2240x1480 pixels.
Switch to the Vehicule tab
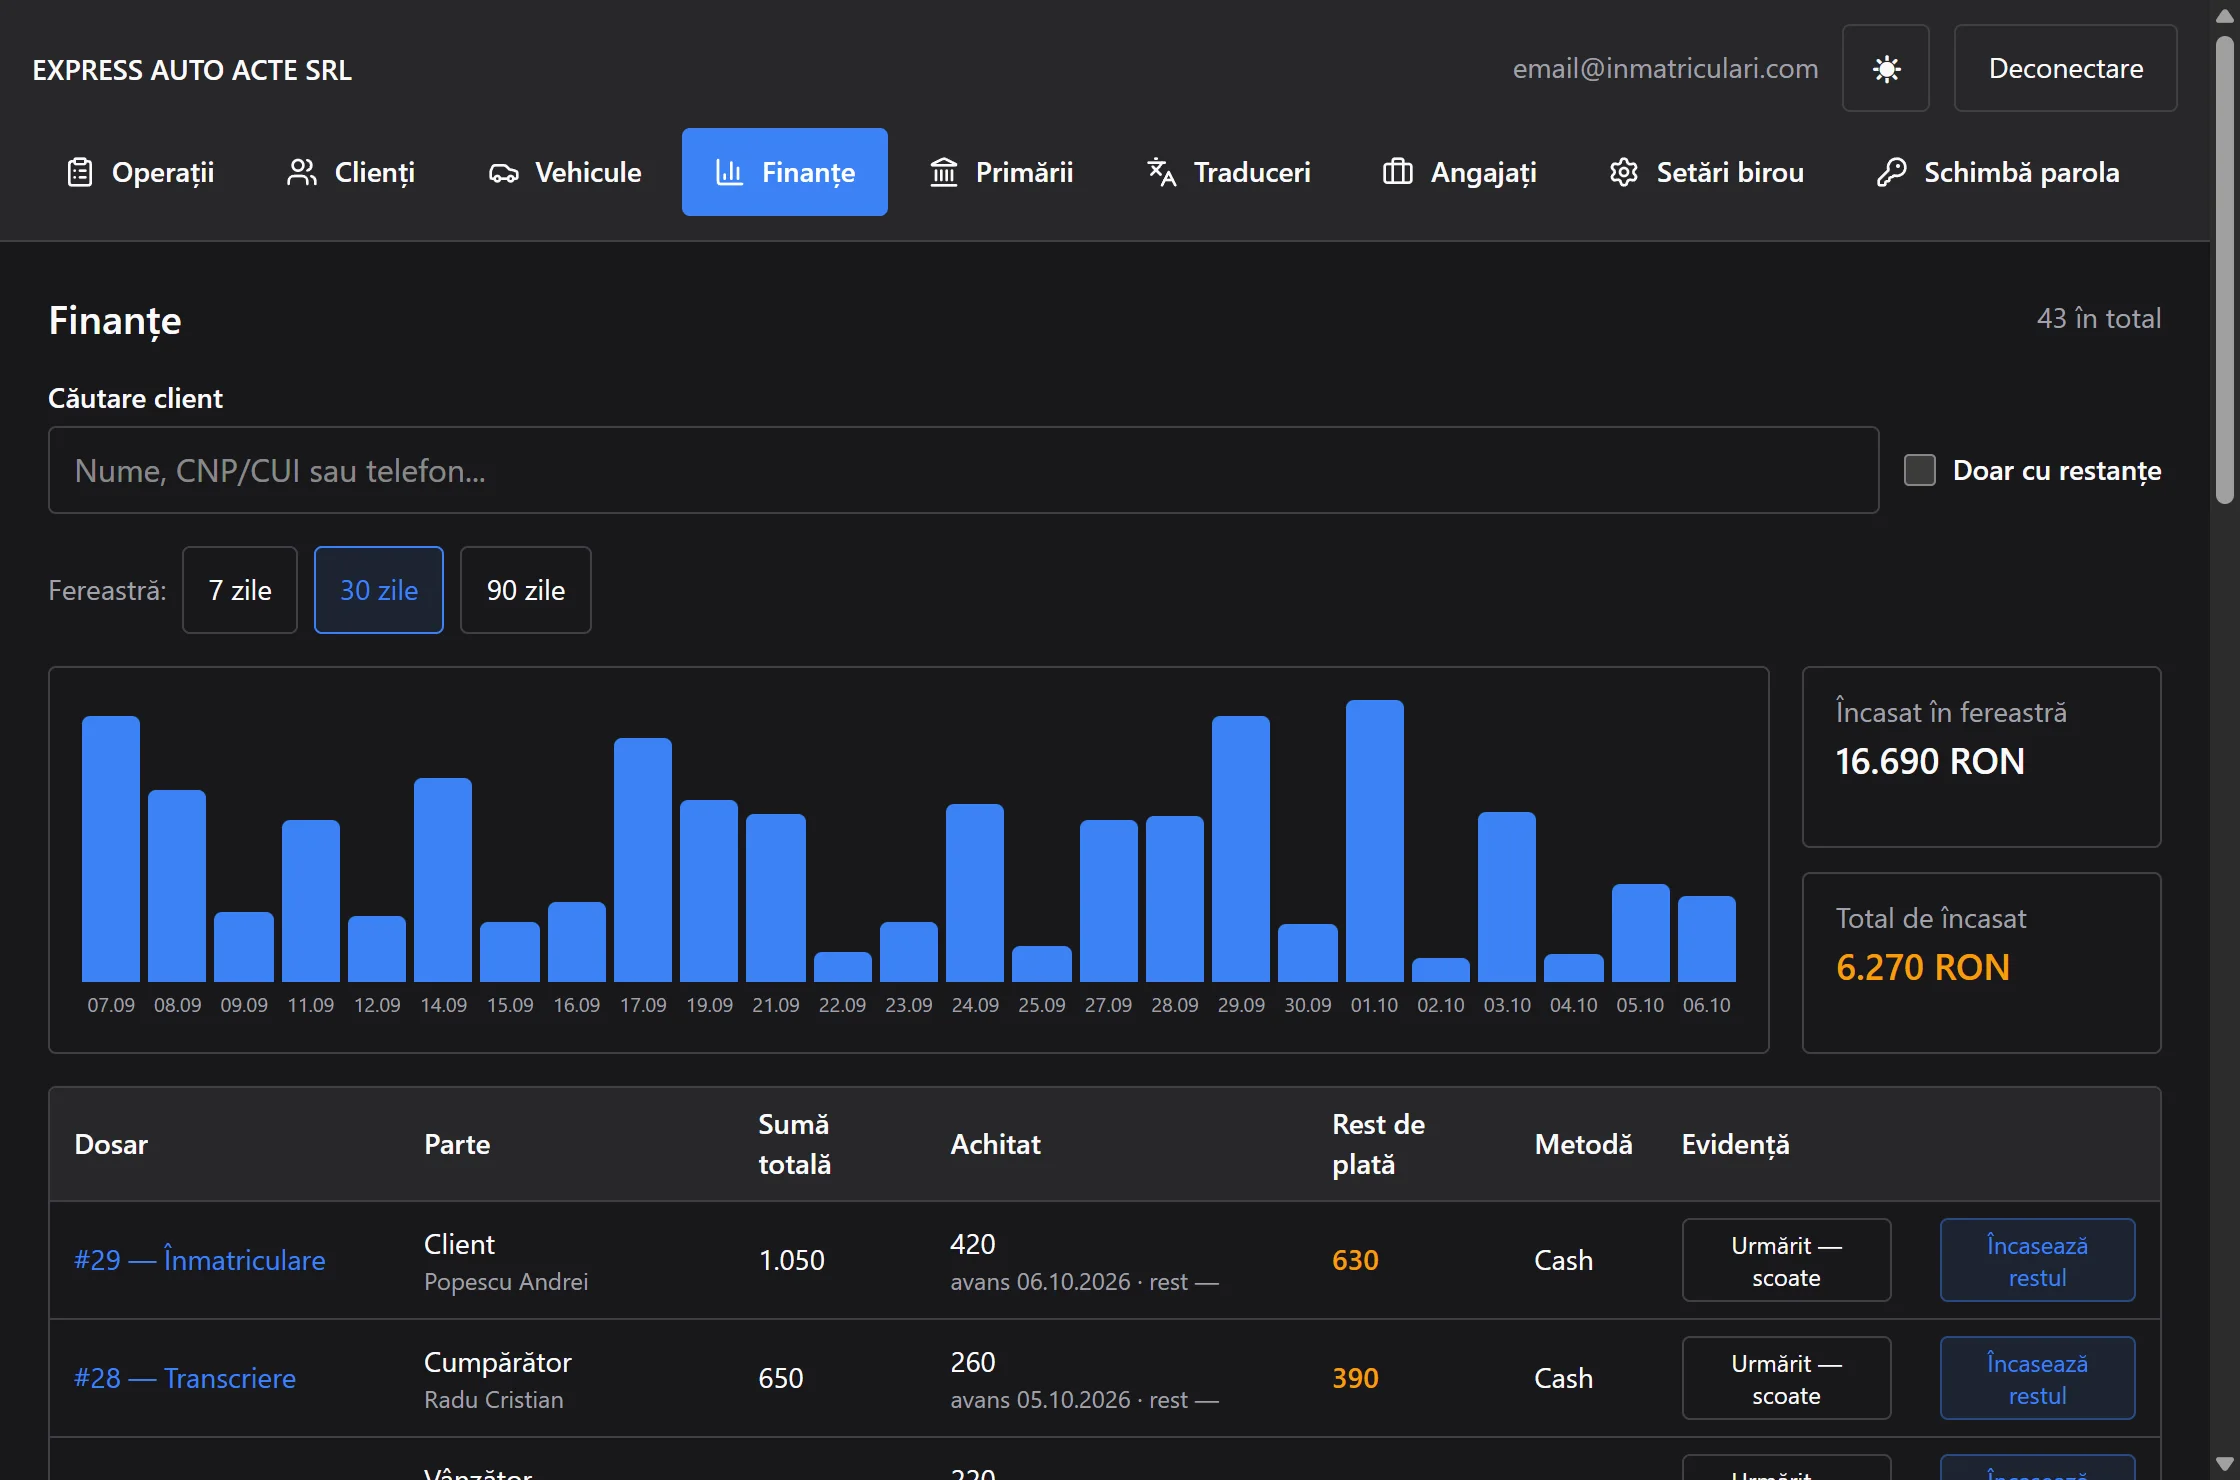point(565,172)
